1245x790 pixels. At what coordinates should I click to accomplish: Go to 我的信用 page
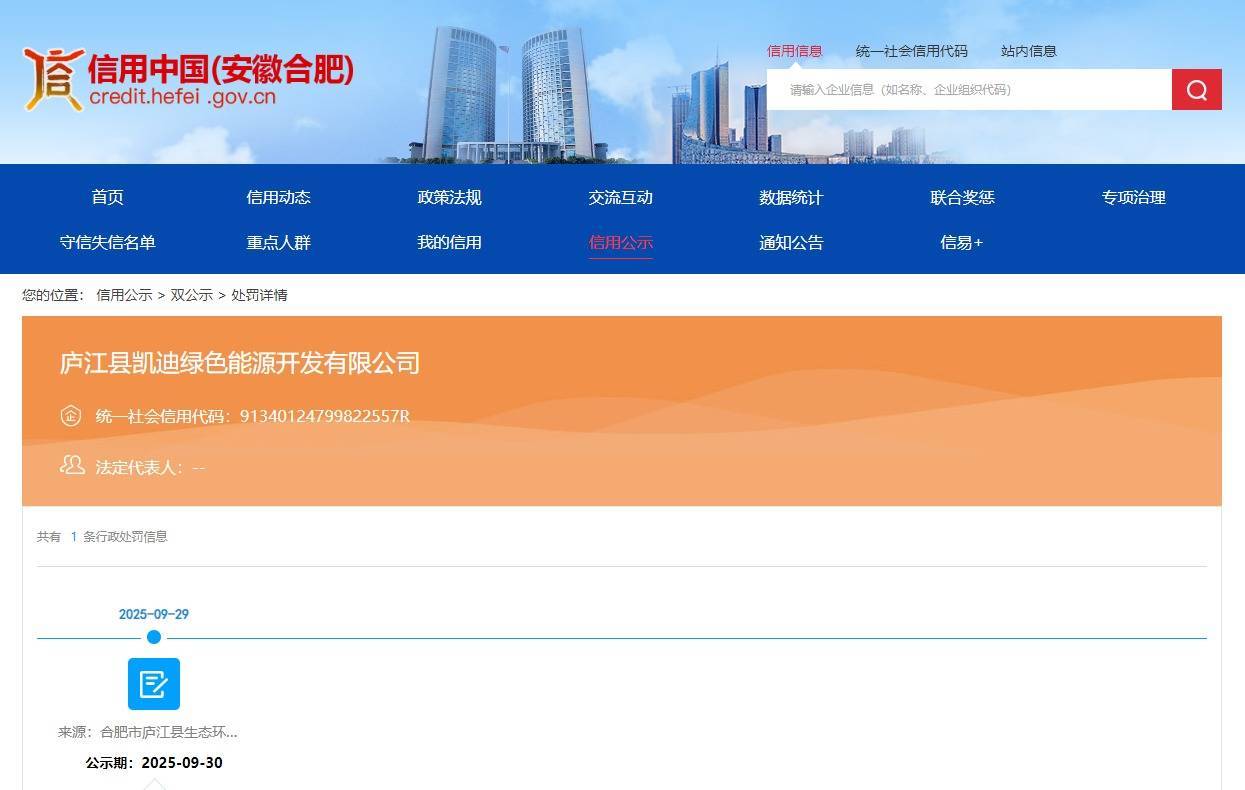[x=450, y=242]
